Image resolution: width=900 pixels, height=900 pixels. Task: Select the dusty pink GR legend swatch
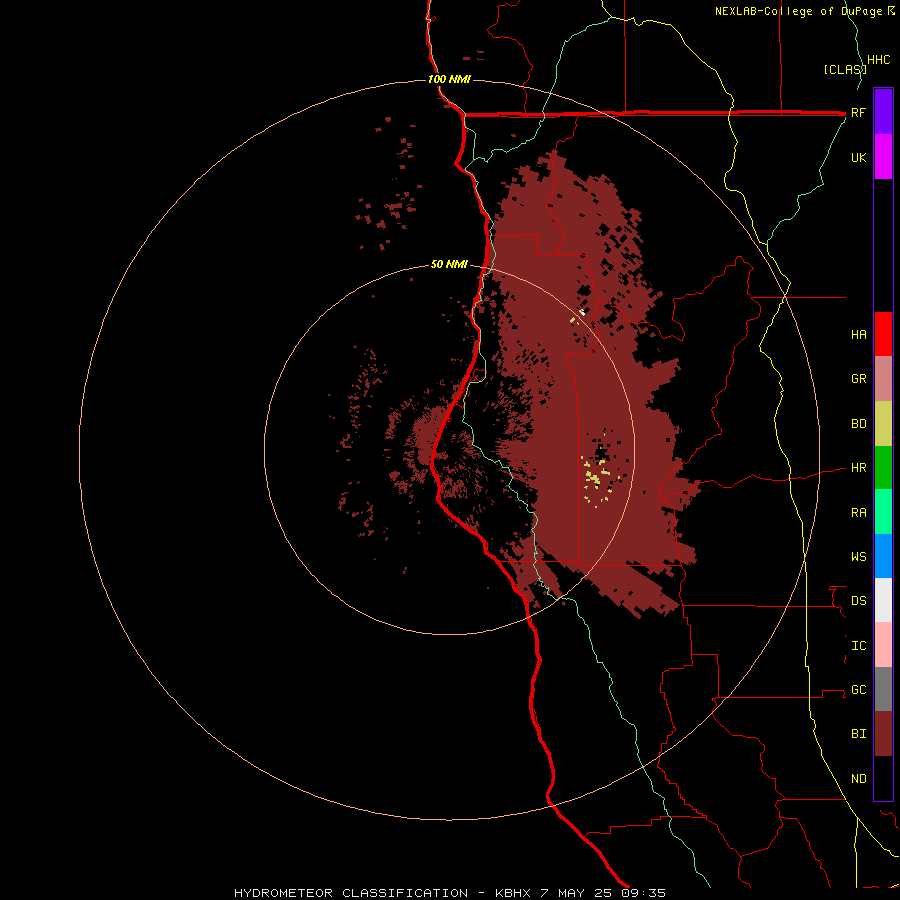pos(883,379)
